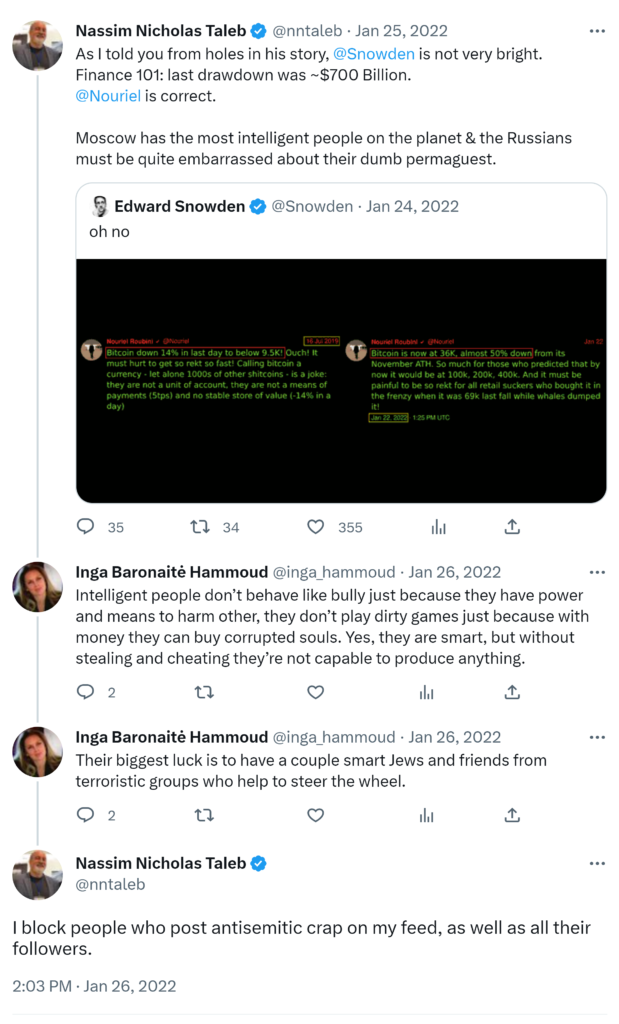Repost Inga's tweet about smart Jews
Image resolution: width=619 pixels, height=1024 pixels.
click(203, 815)
